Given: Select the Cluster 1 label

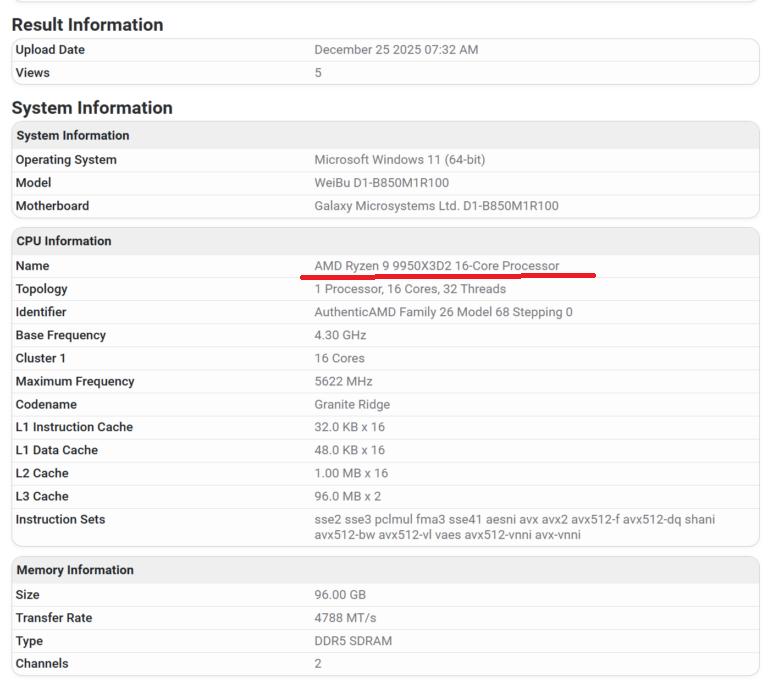Looking at the screenshot, I should [x=40, y=358].
